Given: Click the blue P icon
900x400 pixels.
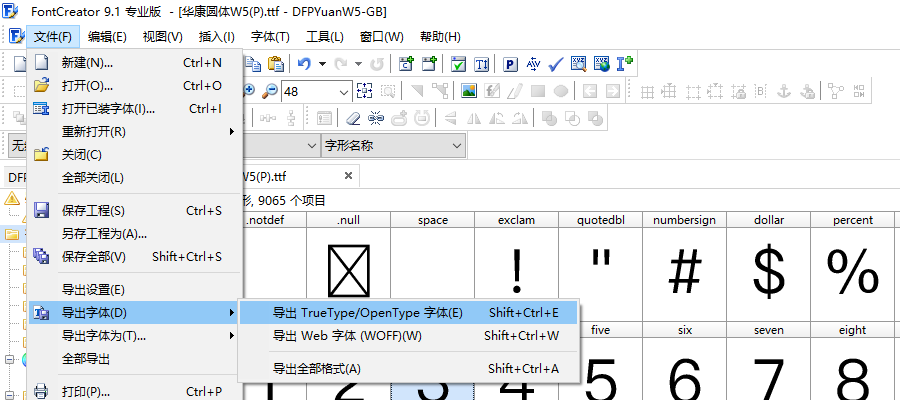Looking at the screenshot, I should tap(510, 64).
